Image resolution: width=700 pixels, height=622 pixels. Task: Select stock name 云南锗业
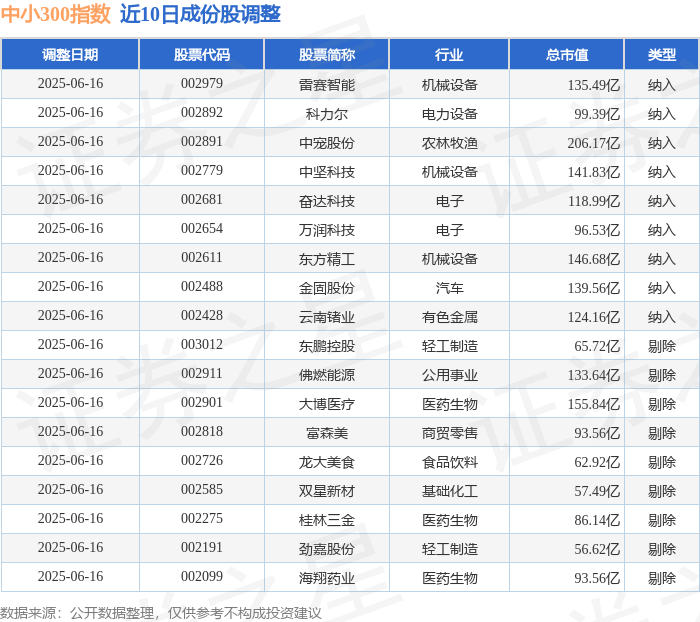(x=327, y=317)
